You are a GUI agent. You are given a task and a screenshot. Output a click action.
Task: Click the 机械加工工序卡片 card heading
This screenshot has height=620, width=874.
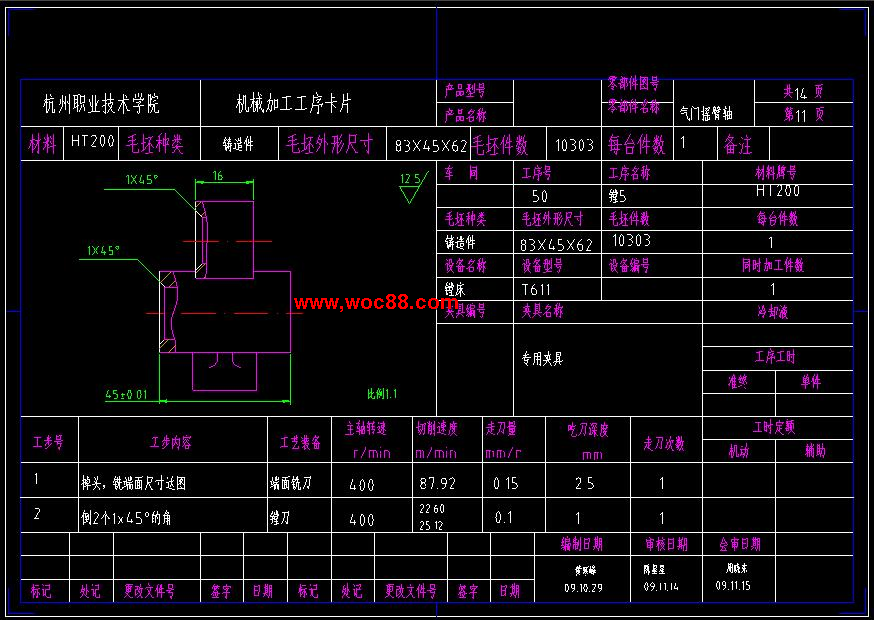(294, 104)
